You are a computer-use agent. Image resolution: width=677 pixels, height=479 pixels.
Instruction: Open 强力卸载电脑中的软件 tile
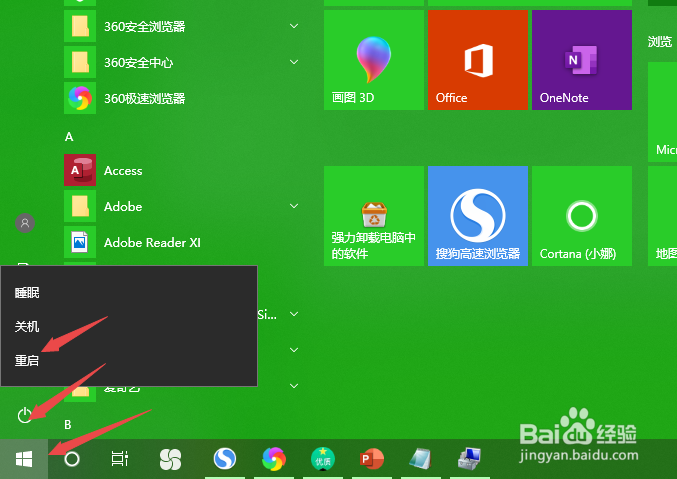point(373,216)
